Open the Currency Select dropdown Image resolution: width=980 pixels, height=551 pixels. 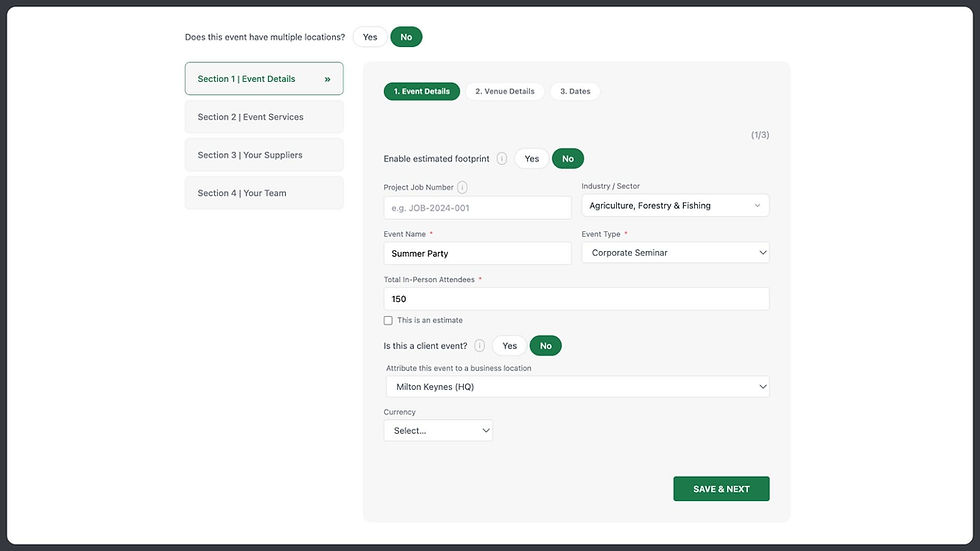(438, 430)
